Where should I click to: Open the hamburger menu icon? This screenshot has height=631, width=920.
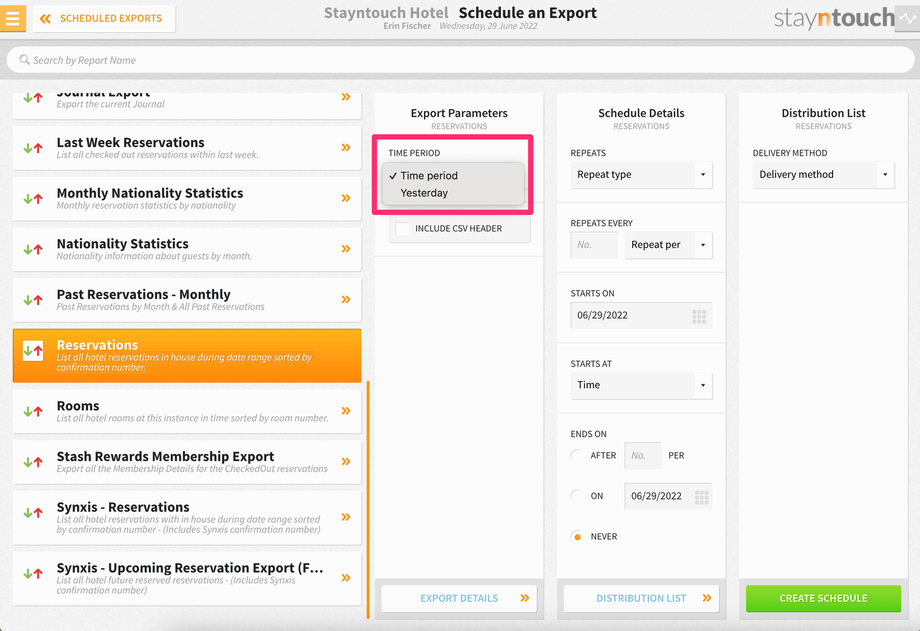click(12, 18)
